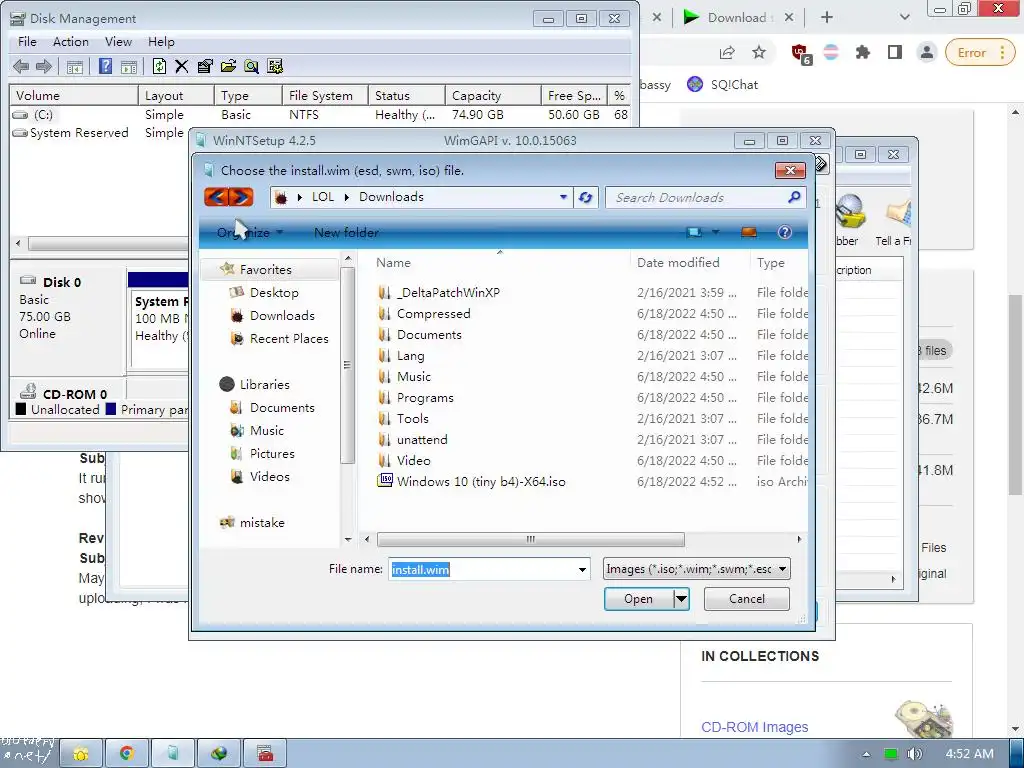Open the Organize dropdown in file dialog
Image resolution: width=1024 pixels, height=768 pixels.
tap(250, 232)
